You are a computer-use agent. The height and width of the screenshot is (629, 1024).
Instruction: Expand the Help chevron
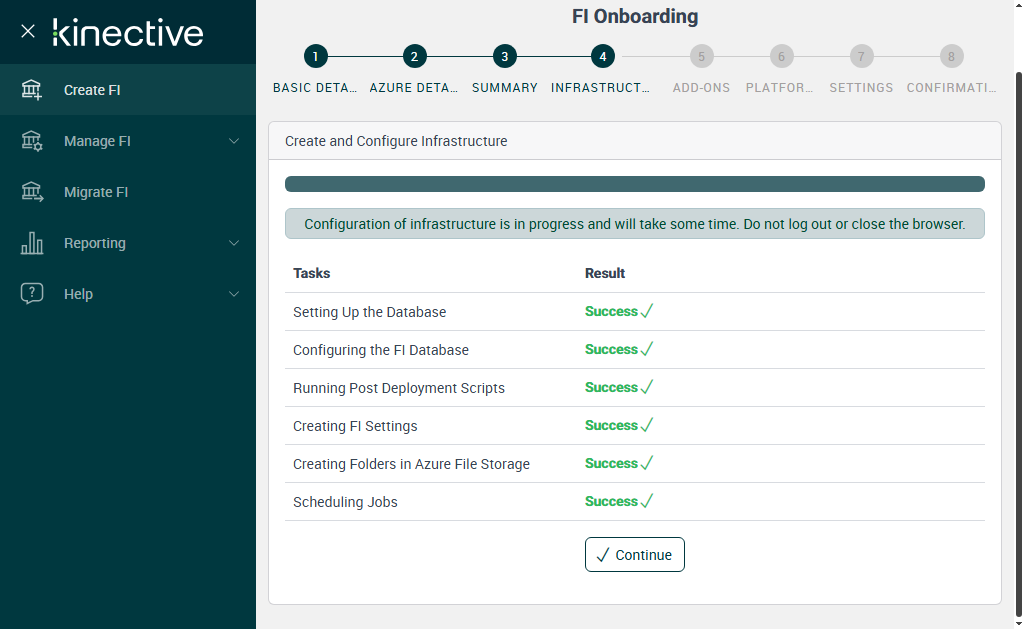[234, 294]
